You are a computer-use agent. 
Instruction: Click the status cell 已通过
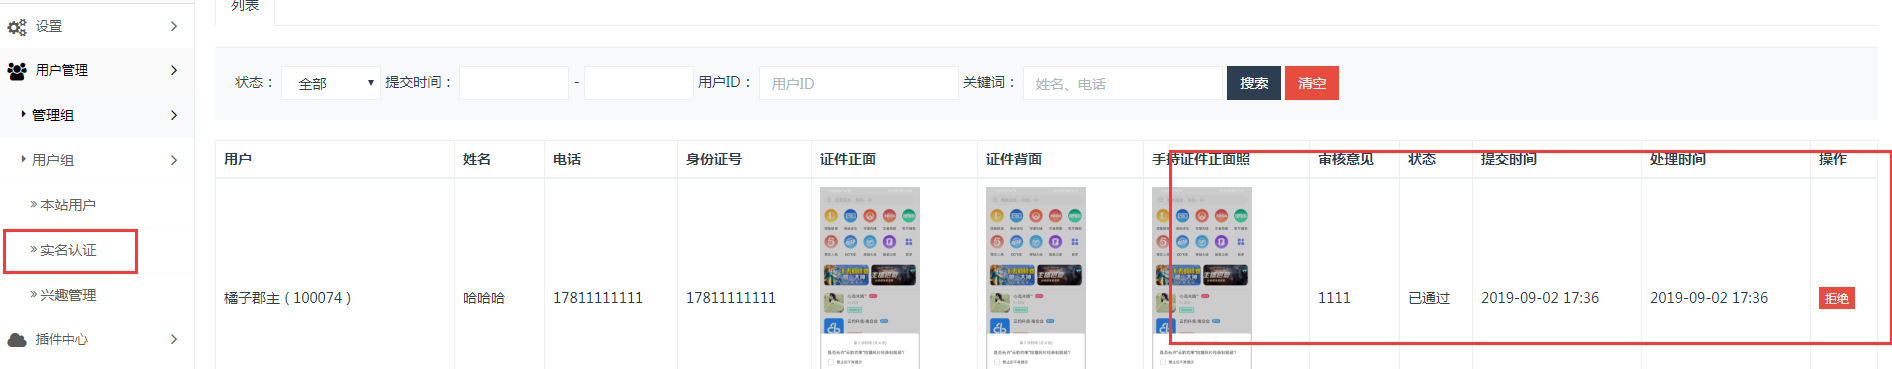(x=1428, y=298)
